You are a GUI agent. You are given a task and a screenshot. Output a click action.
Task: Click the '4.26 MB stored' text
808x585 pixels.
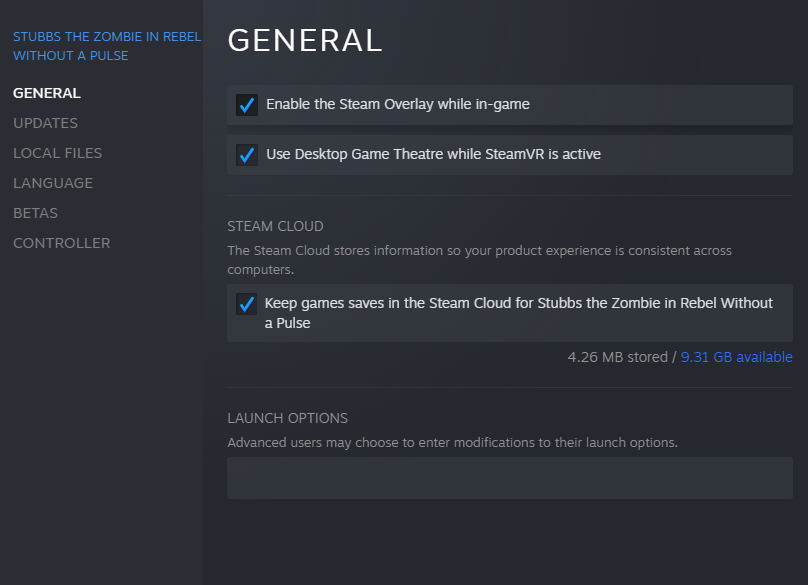click(x=616, y=357)
